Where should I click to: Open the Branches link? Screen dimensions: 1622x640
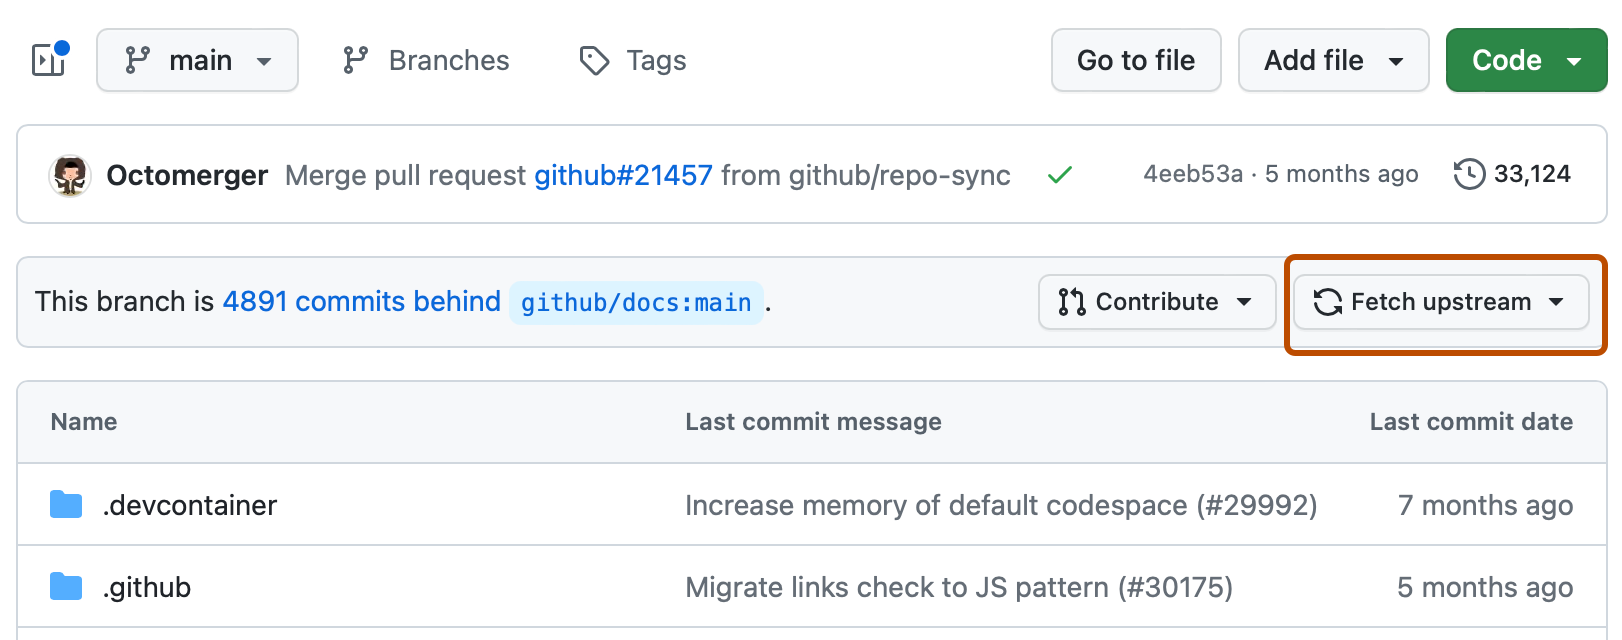[426, 60]
